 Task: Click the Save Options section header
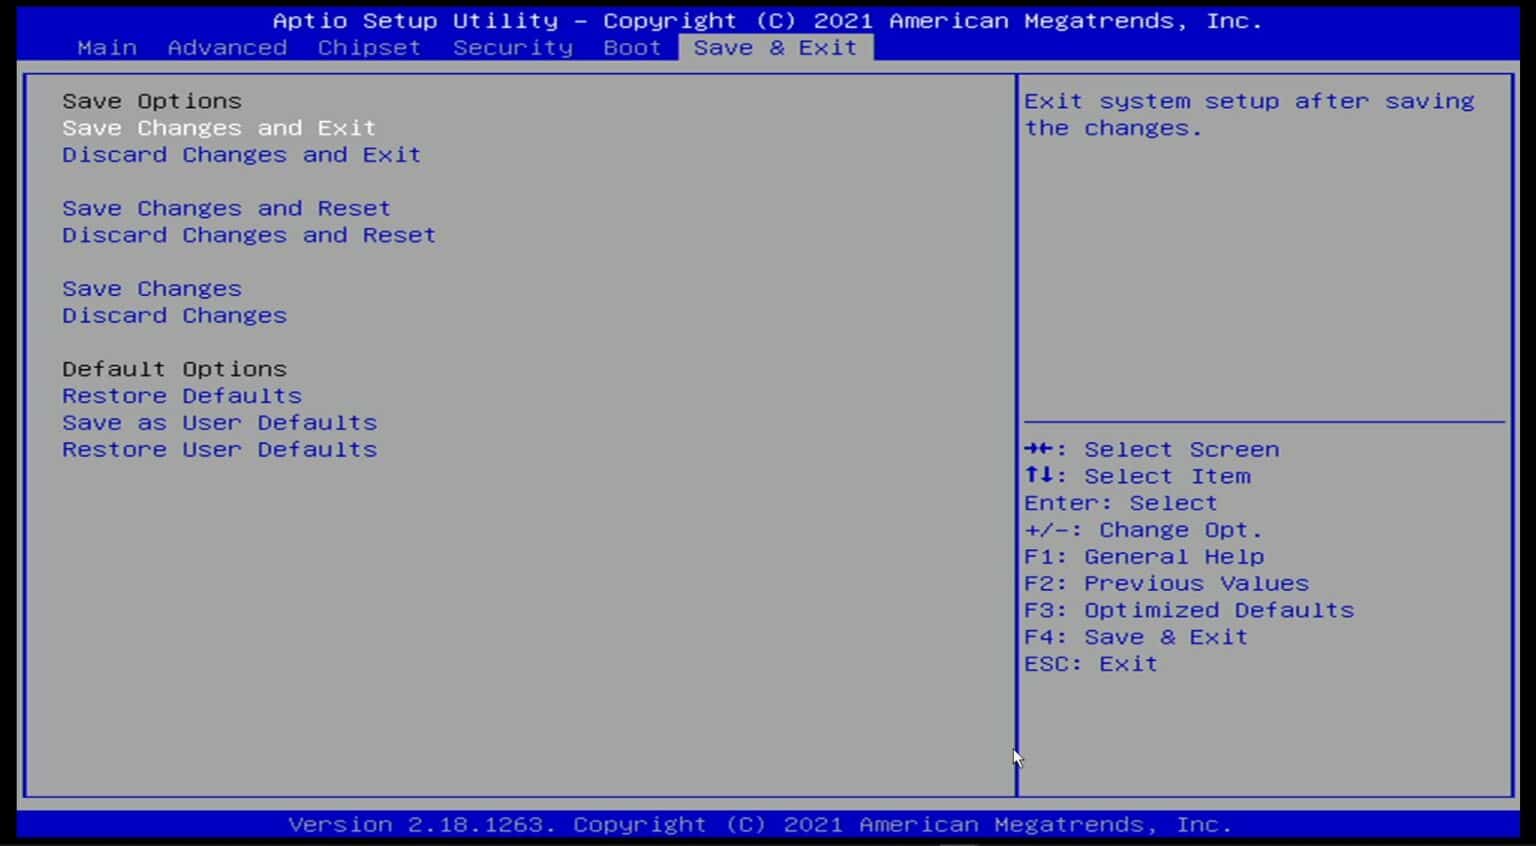(151, 100)
